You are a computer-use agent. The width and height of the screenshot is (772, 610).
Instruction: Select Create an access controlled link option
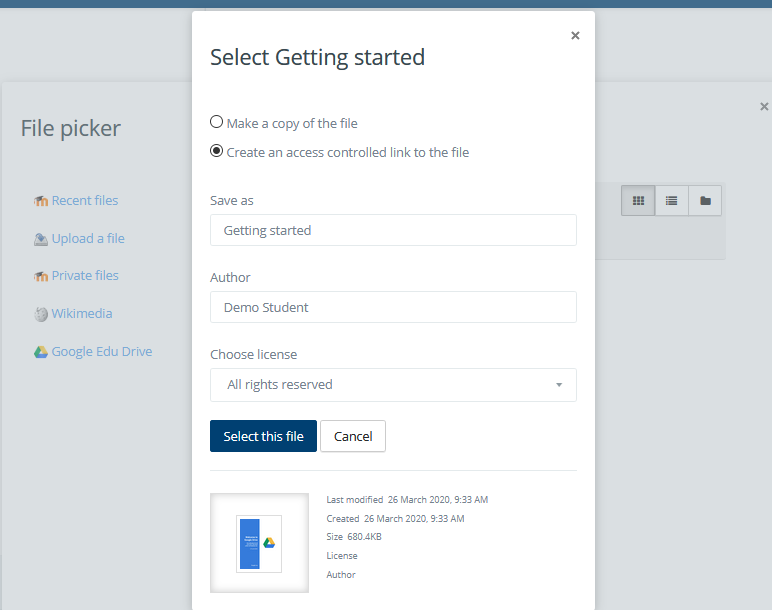click(217, 152)
